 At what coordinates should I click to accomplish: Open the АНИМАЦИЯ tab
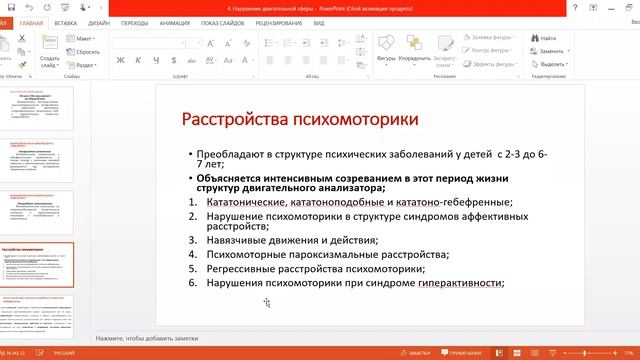point(175,23)
